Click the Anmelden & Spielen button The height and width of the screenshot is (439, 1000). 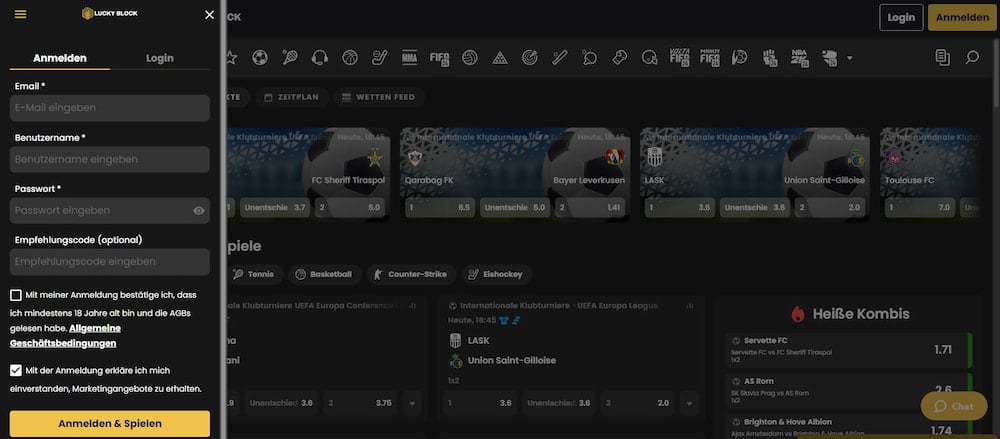click(110, 424)
